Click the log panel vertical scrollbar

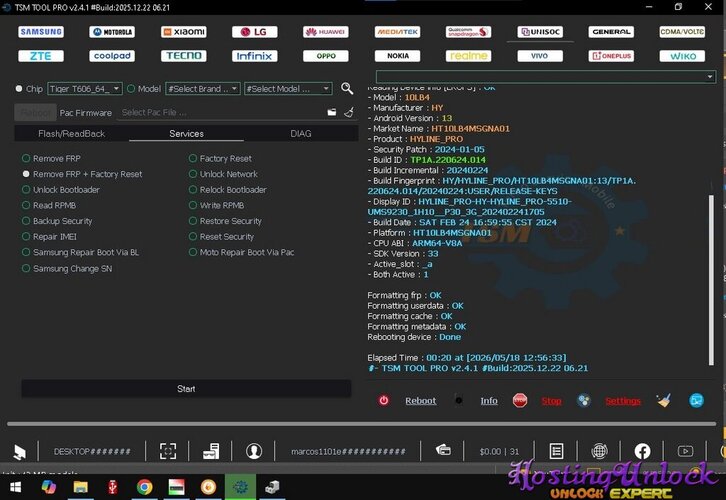click(x=712, y=280)
